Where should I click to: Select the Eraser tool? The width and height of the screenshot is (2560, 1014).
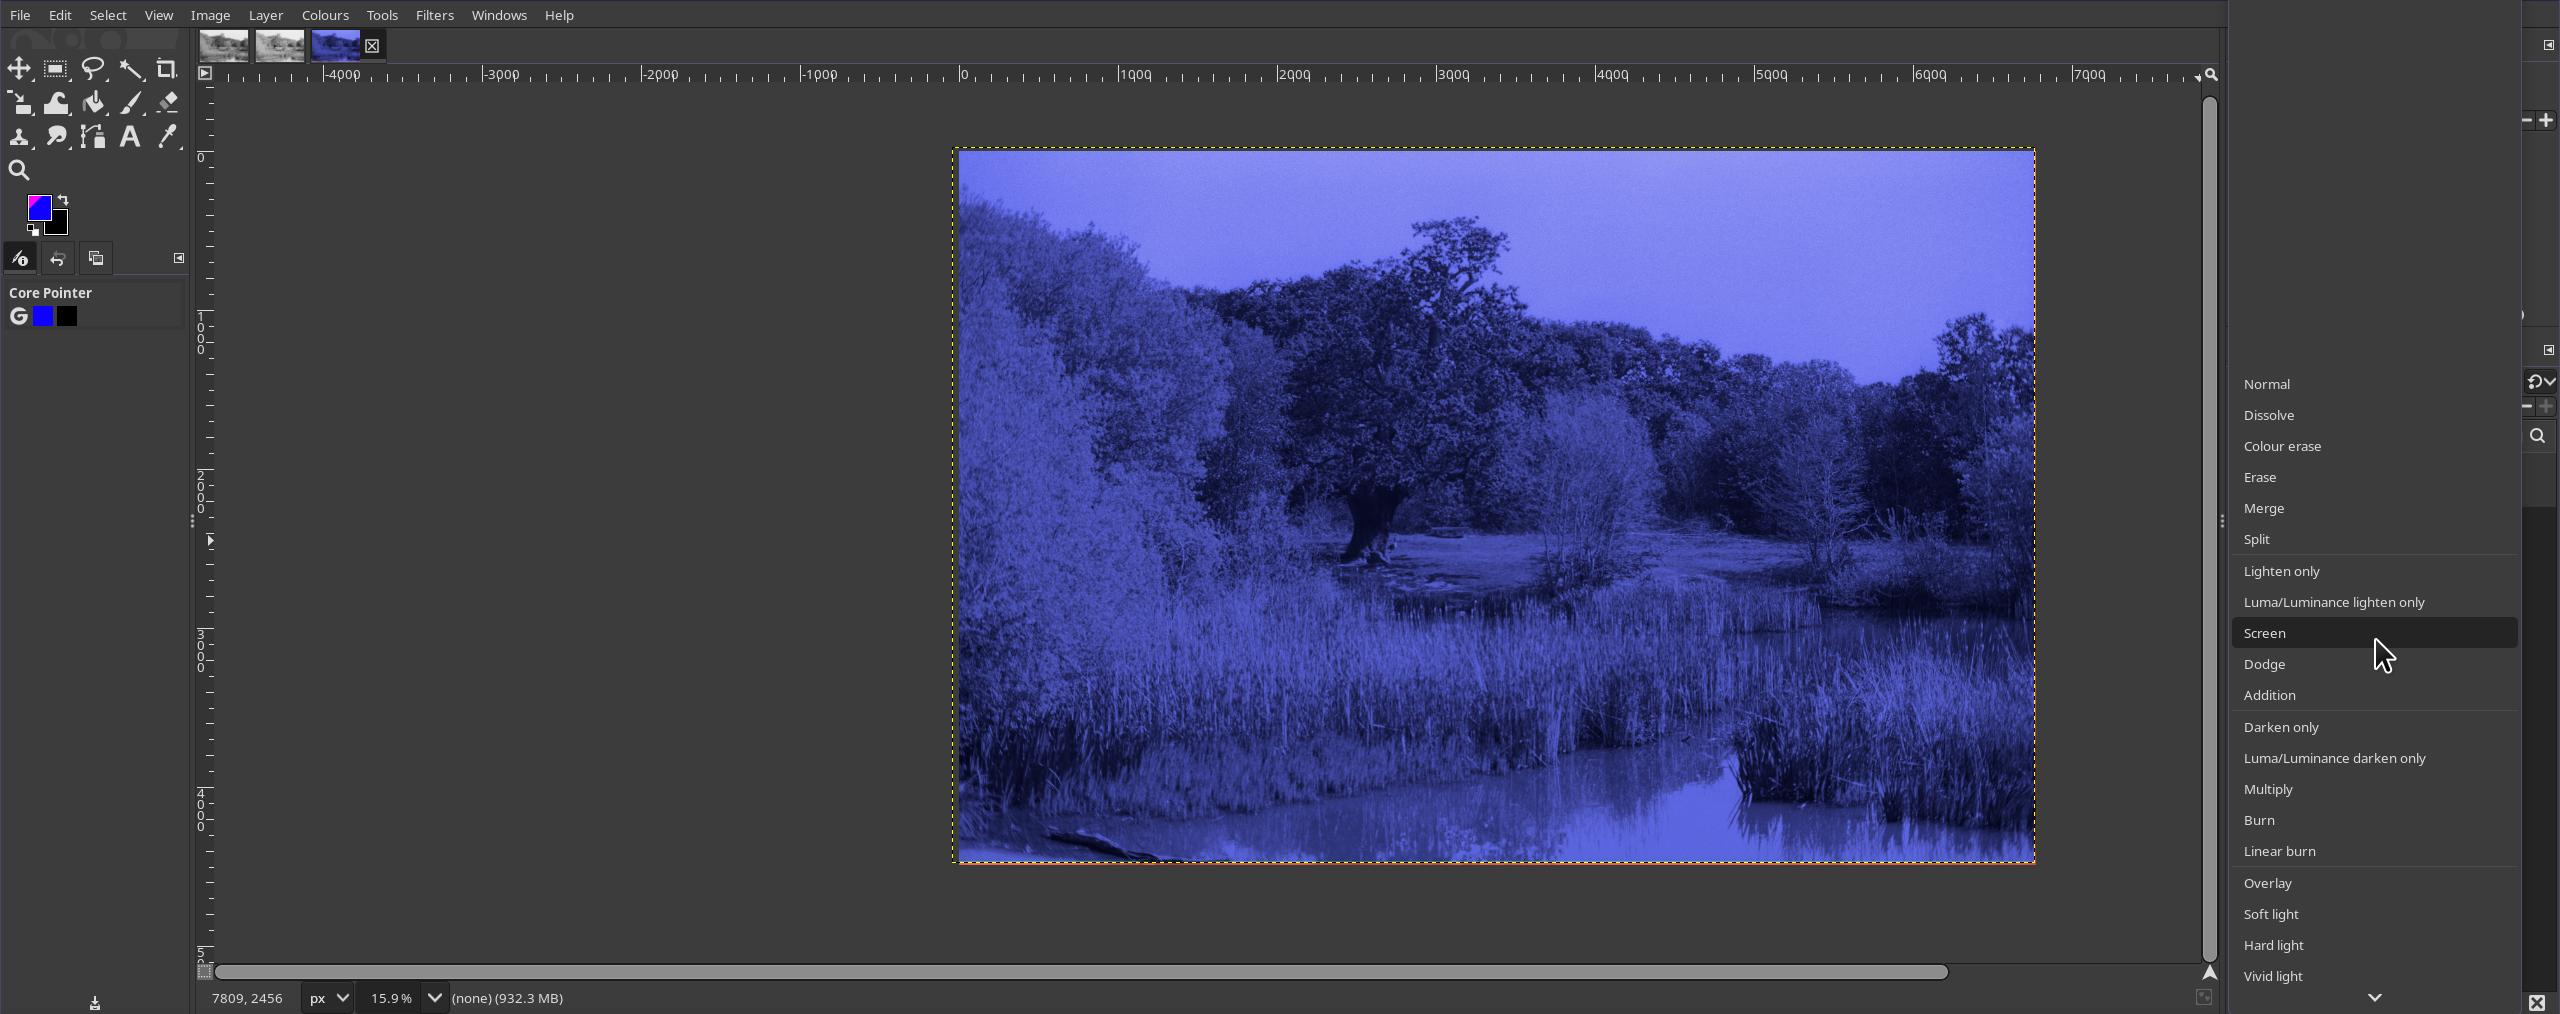point(167,103)
